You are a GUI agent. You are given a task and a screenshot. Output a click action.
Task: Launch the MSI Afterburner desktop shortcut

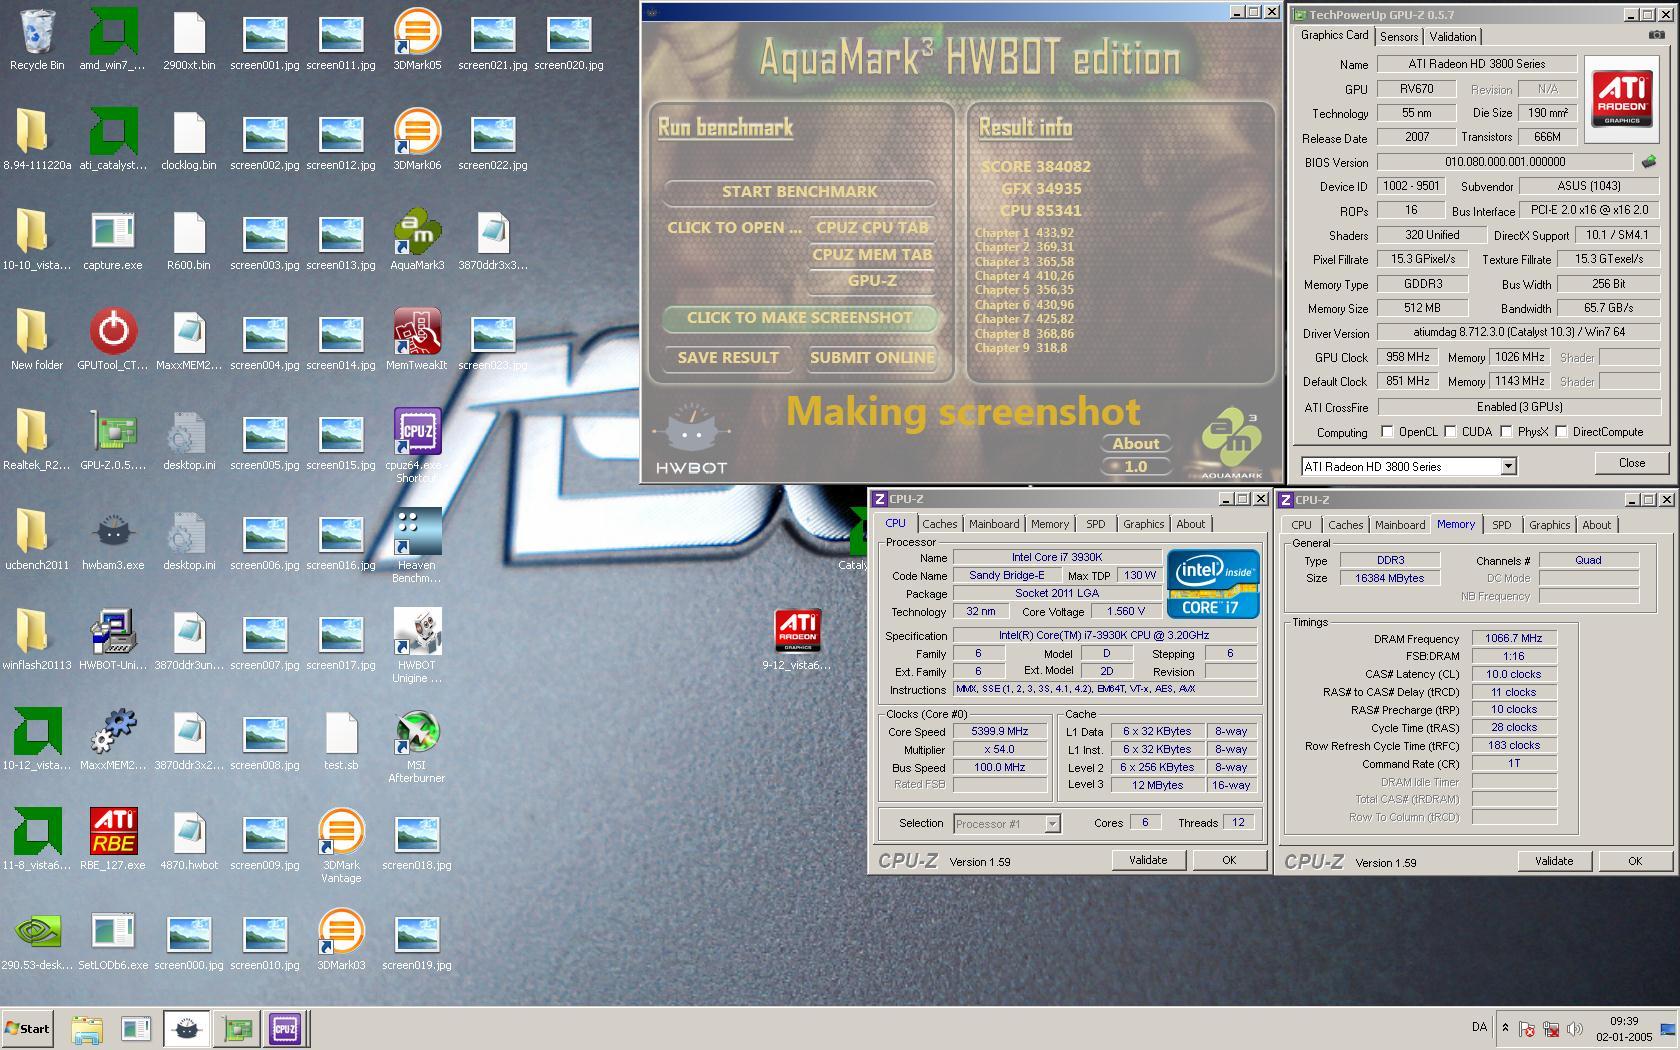coord(417,745)
